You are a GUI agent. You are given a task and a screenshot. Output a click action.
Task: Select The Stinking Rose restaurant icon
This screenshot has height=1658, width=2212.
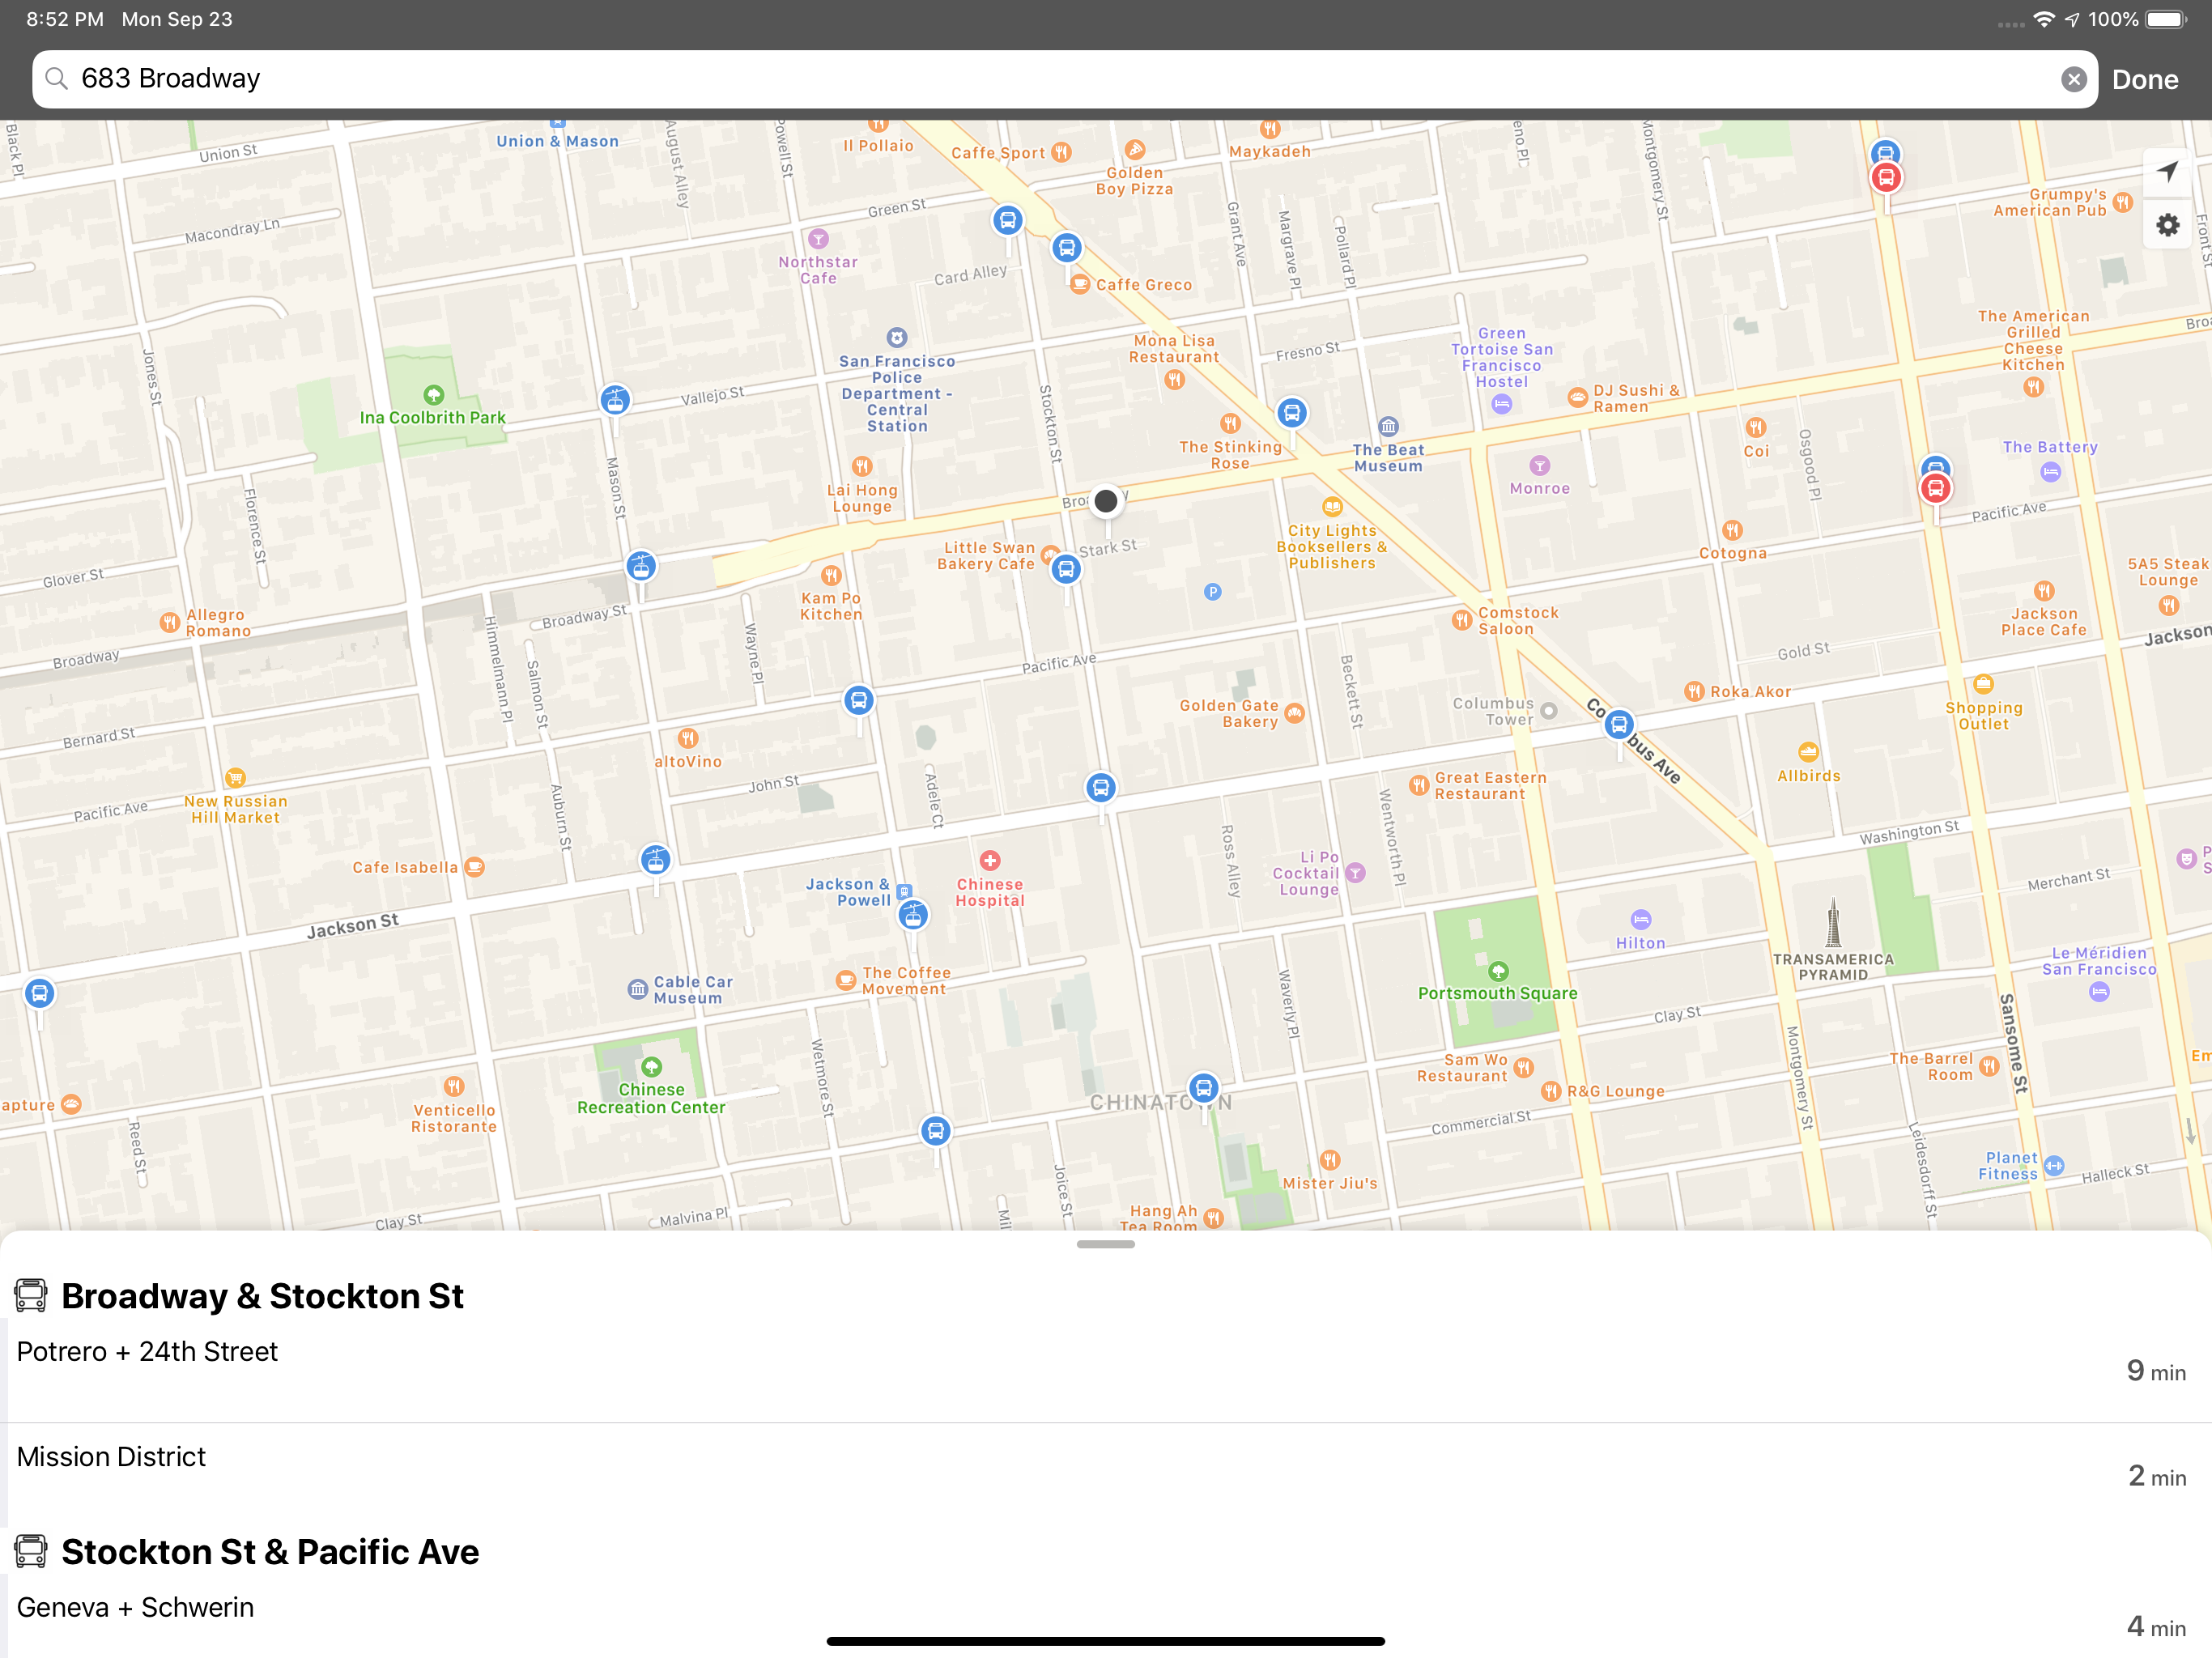pyautogui.click(x=1230, y=424)
